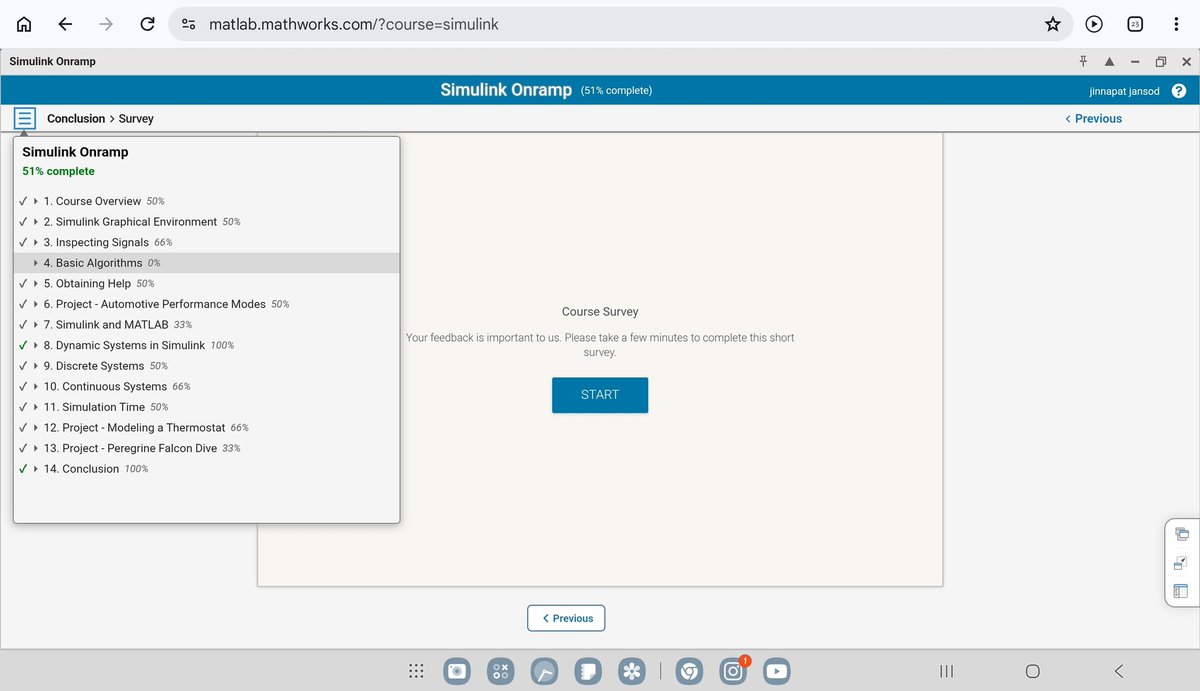Start the course survey

coord(600,395)
